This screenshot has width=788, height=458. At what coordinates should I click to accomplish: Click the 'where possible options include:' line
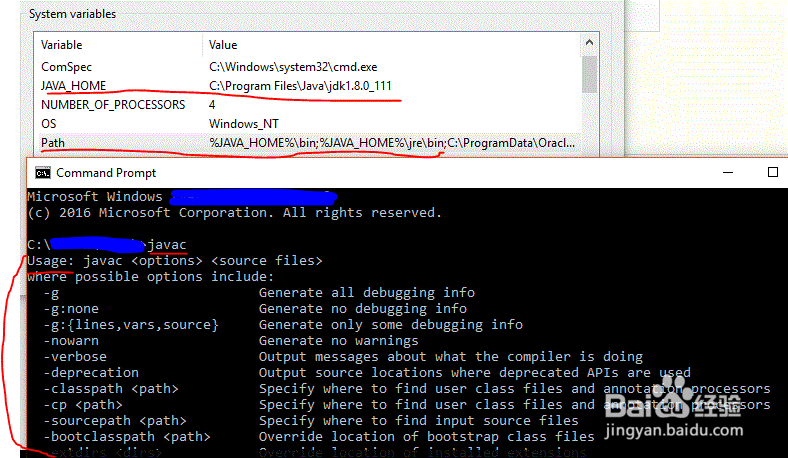151,277
